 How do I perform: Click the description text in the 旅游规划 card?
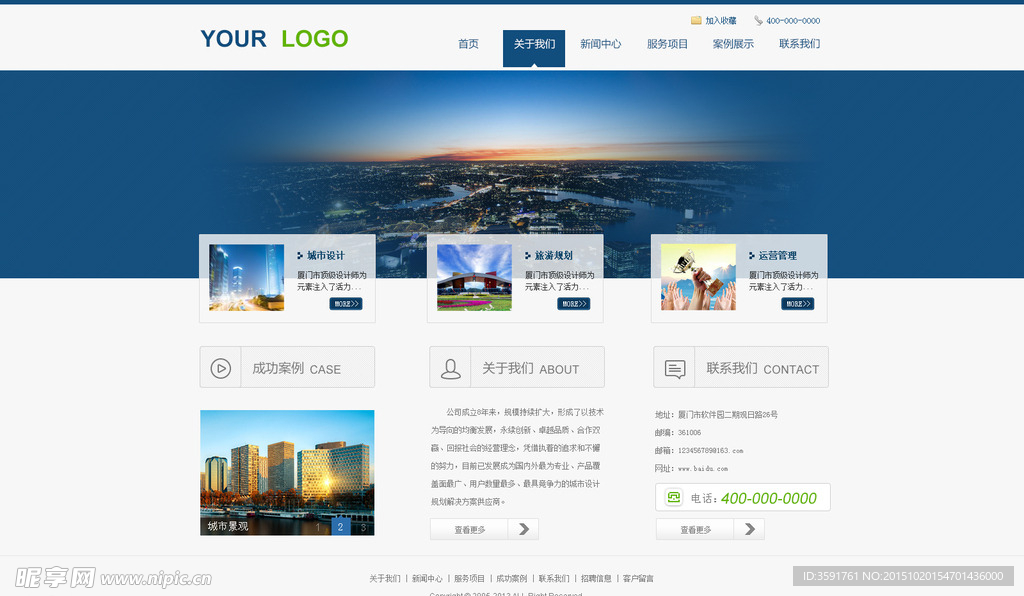[560, 281]
